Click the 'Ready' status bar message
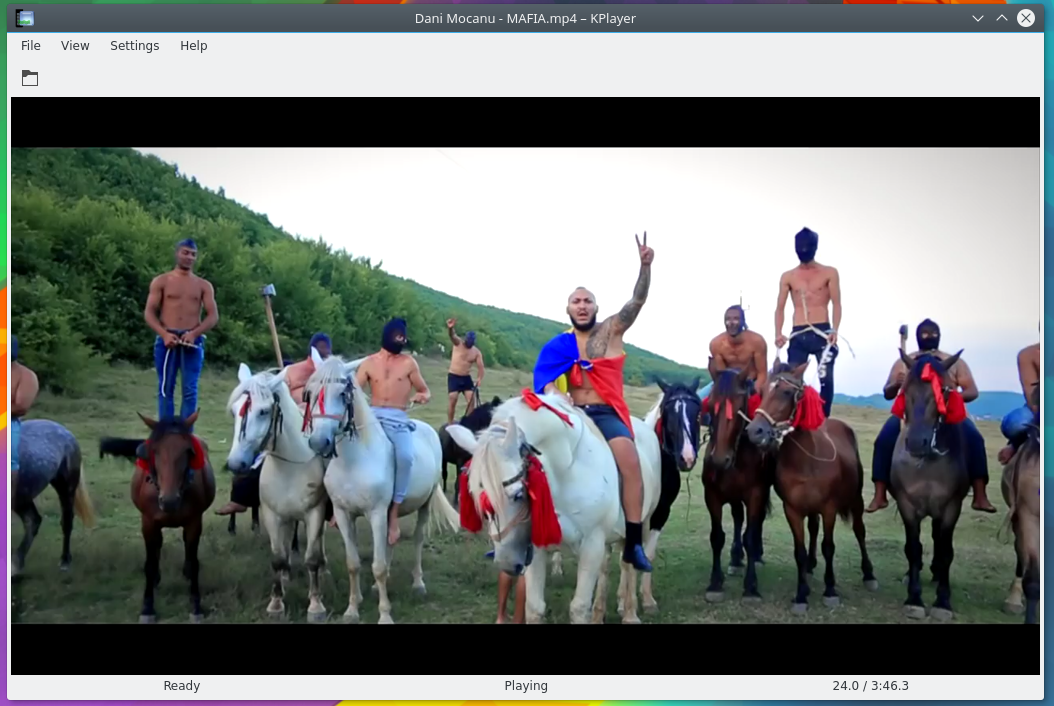Screen dimensions: 1054x706 (x=182, y=686)
